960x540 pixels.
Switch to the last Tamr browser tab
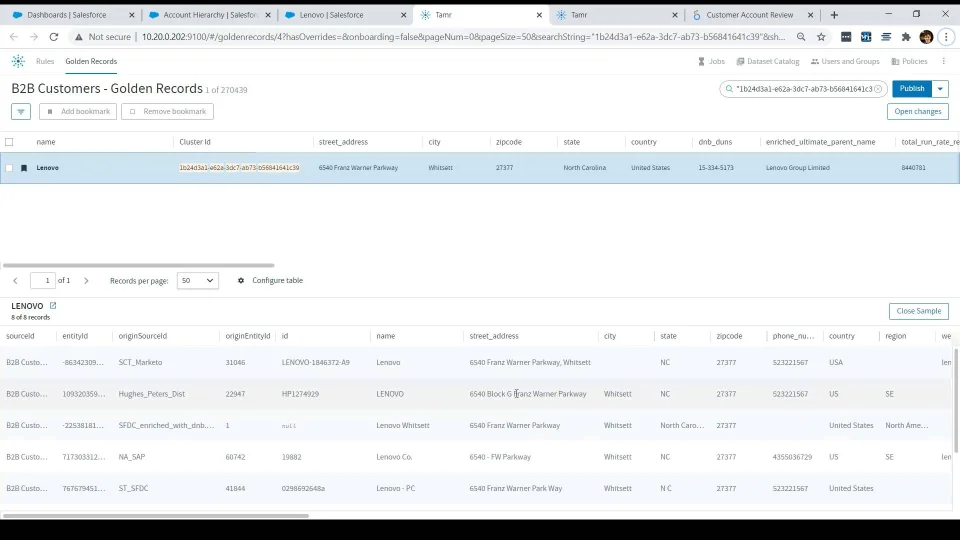[x=617, y=15]
